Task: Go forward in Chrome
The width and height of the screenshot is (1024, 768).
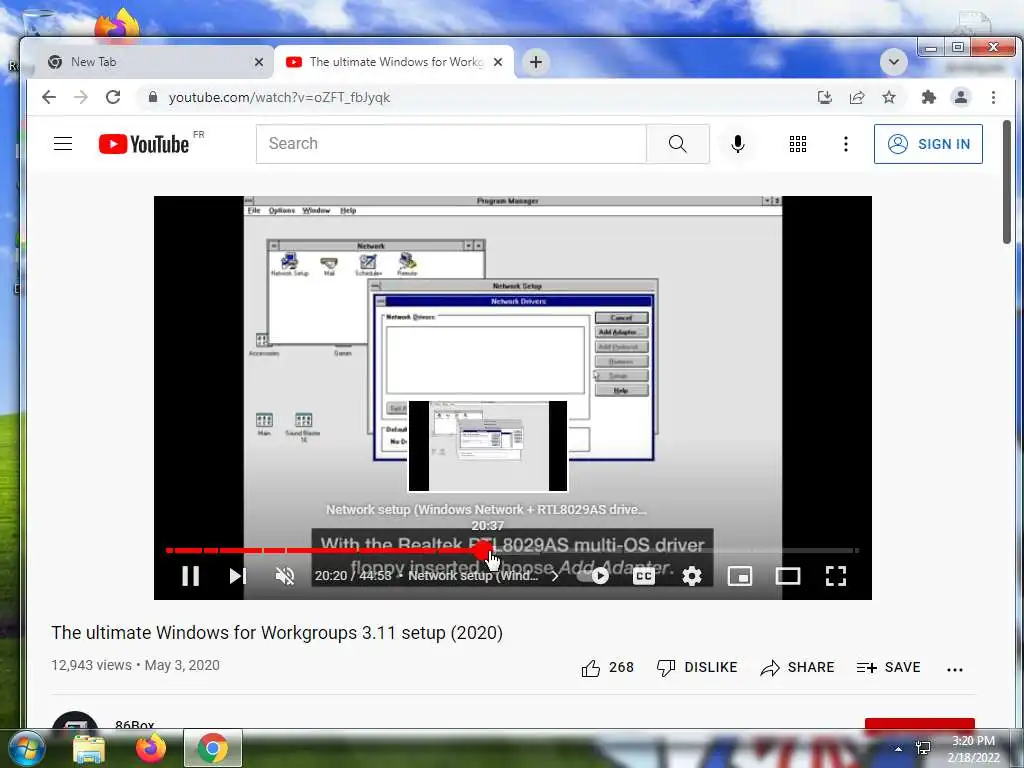Action: [x=81, y=97]
